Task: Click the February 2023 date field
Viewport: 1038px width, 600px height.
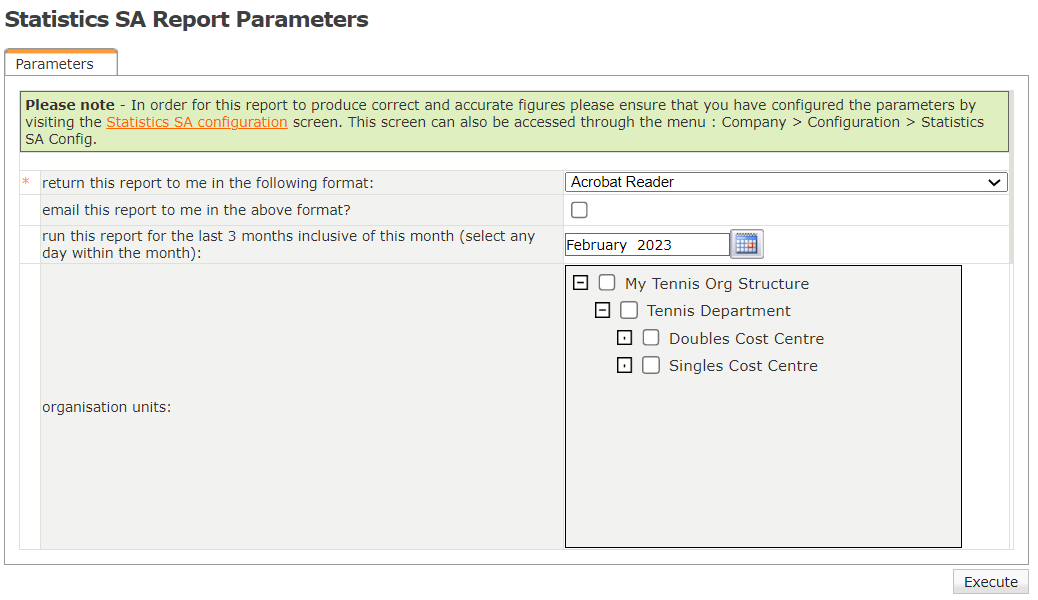Action: (x=646, y=244)
